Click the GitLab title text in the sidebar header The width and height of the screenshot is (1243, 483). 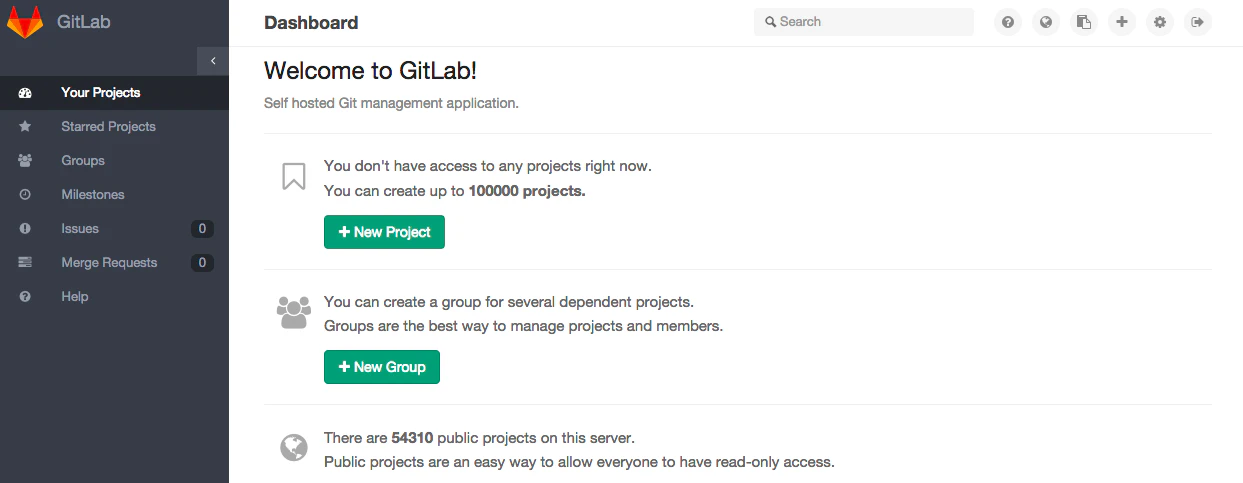(84, 22)
